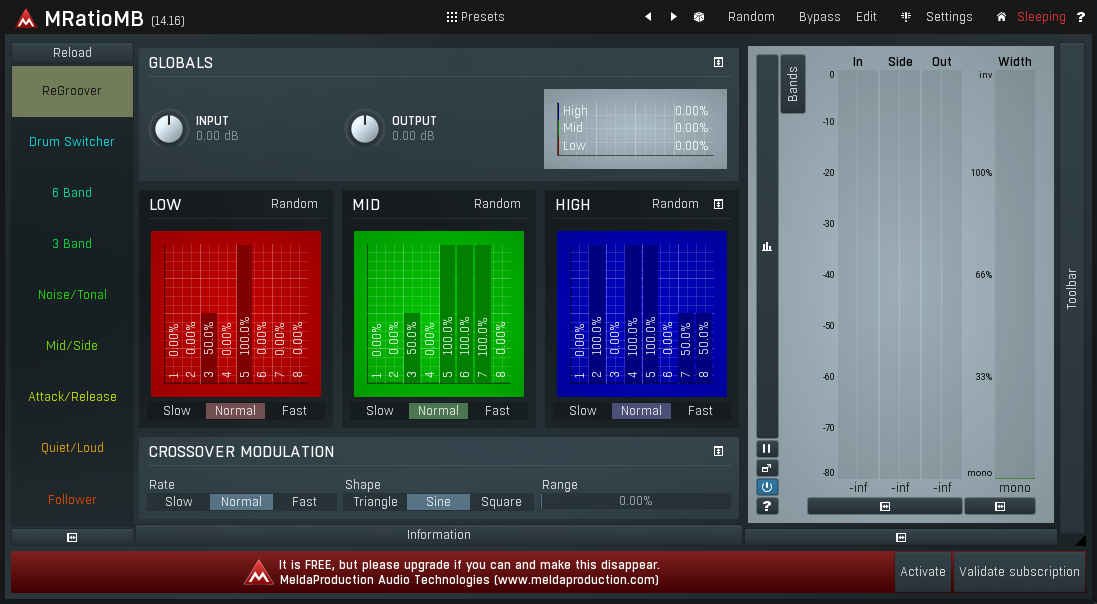Toggle Bypass in the top bar
Image resolution: width=1097 pixels, height=604 pixels.
point(819,17)
